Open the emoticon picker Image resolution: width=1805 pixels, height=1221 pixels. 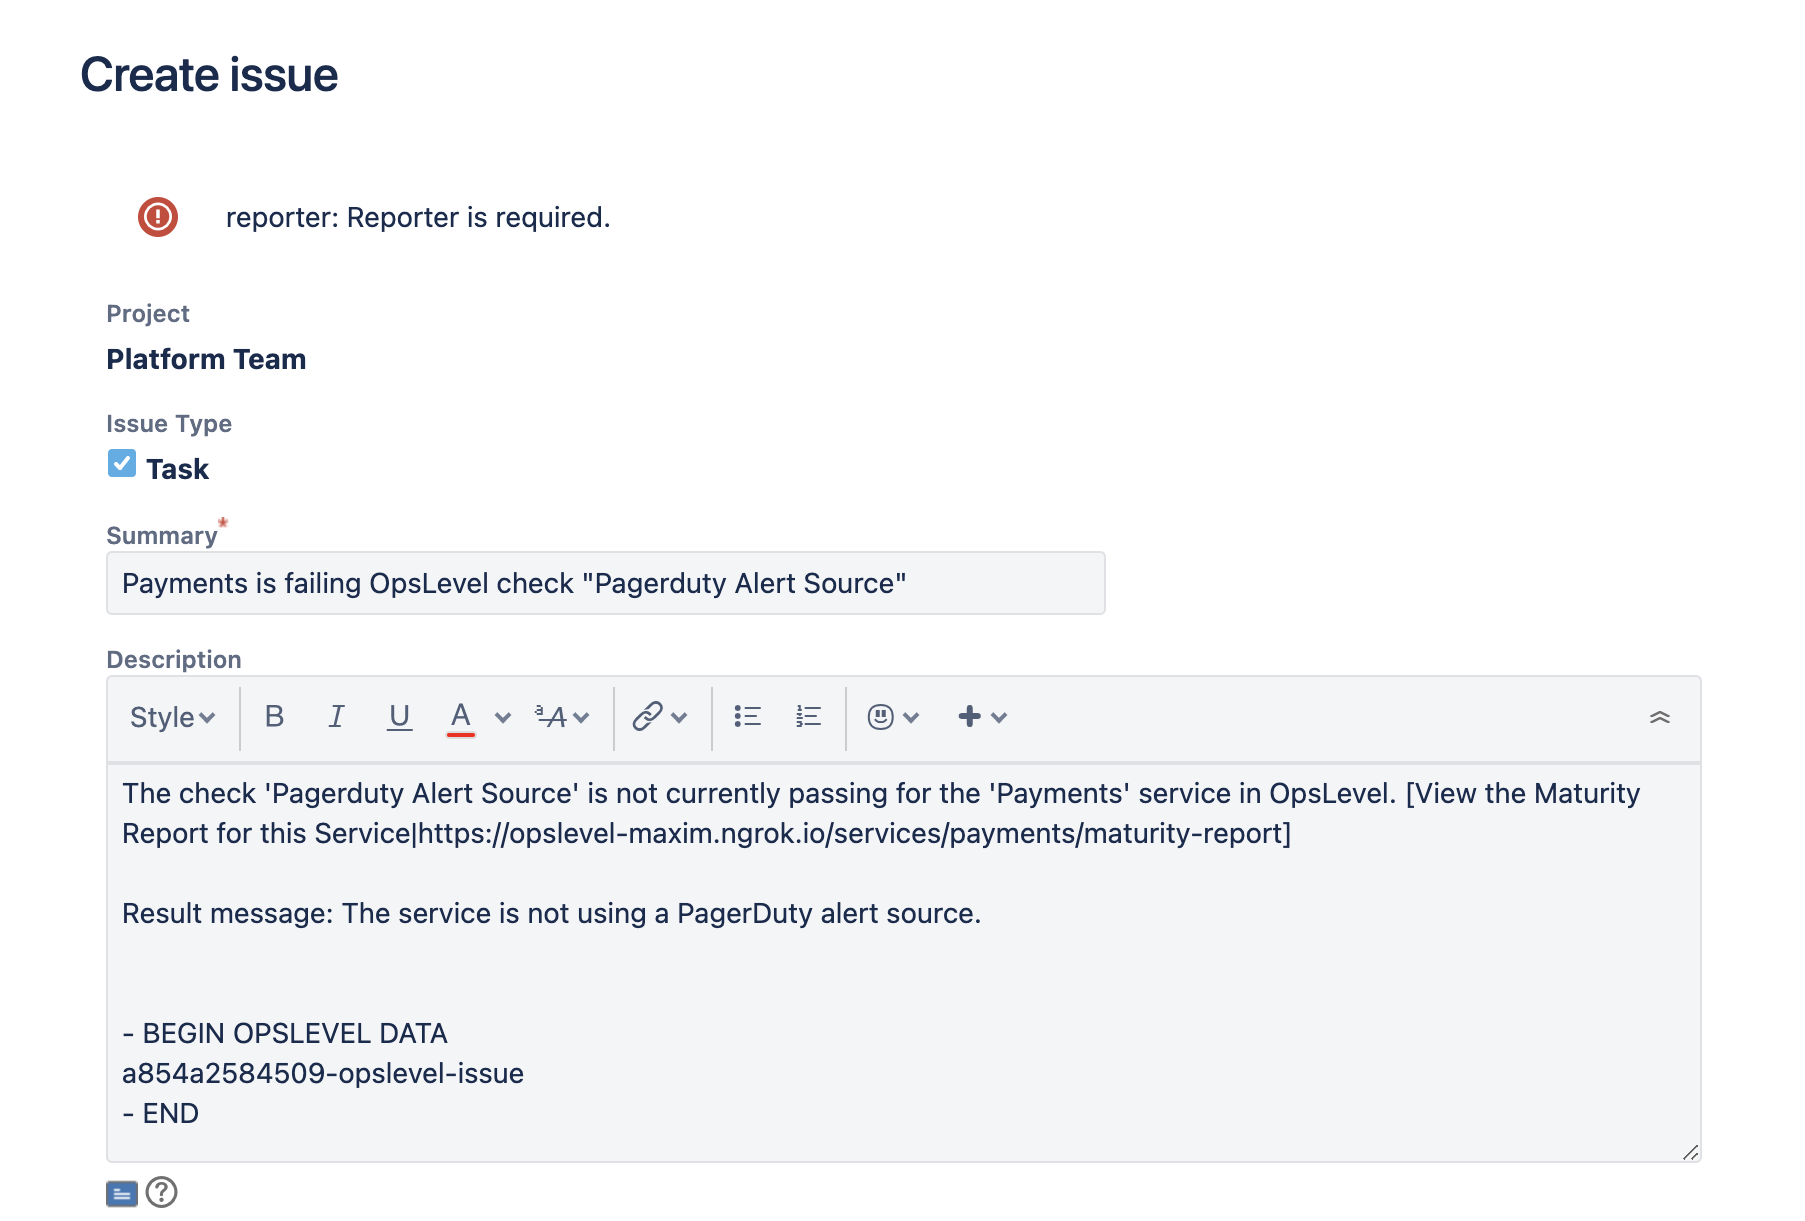click(880, 716)
